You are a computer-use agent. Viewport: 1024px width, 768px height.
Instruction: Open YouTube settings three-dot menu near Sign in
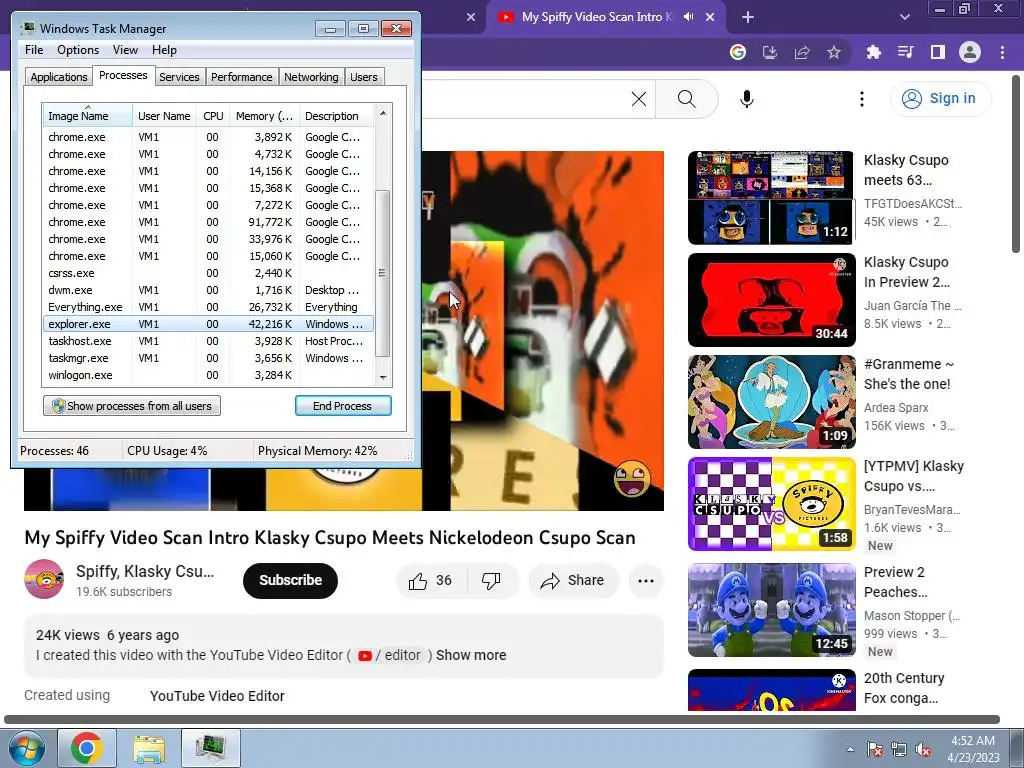[862, 99]
